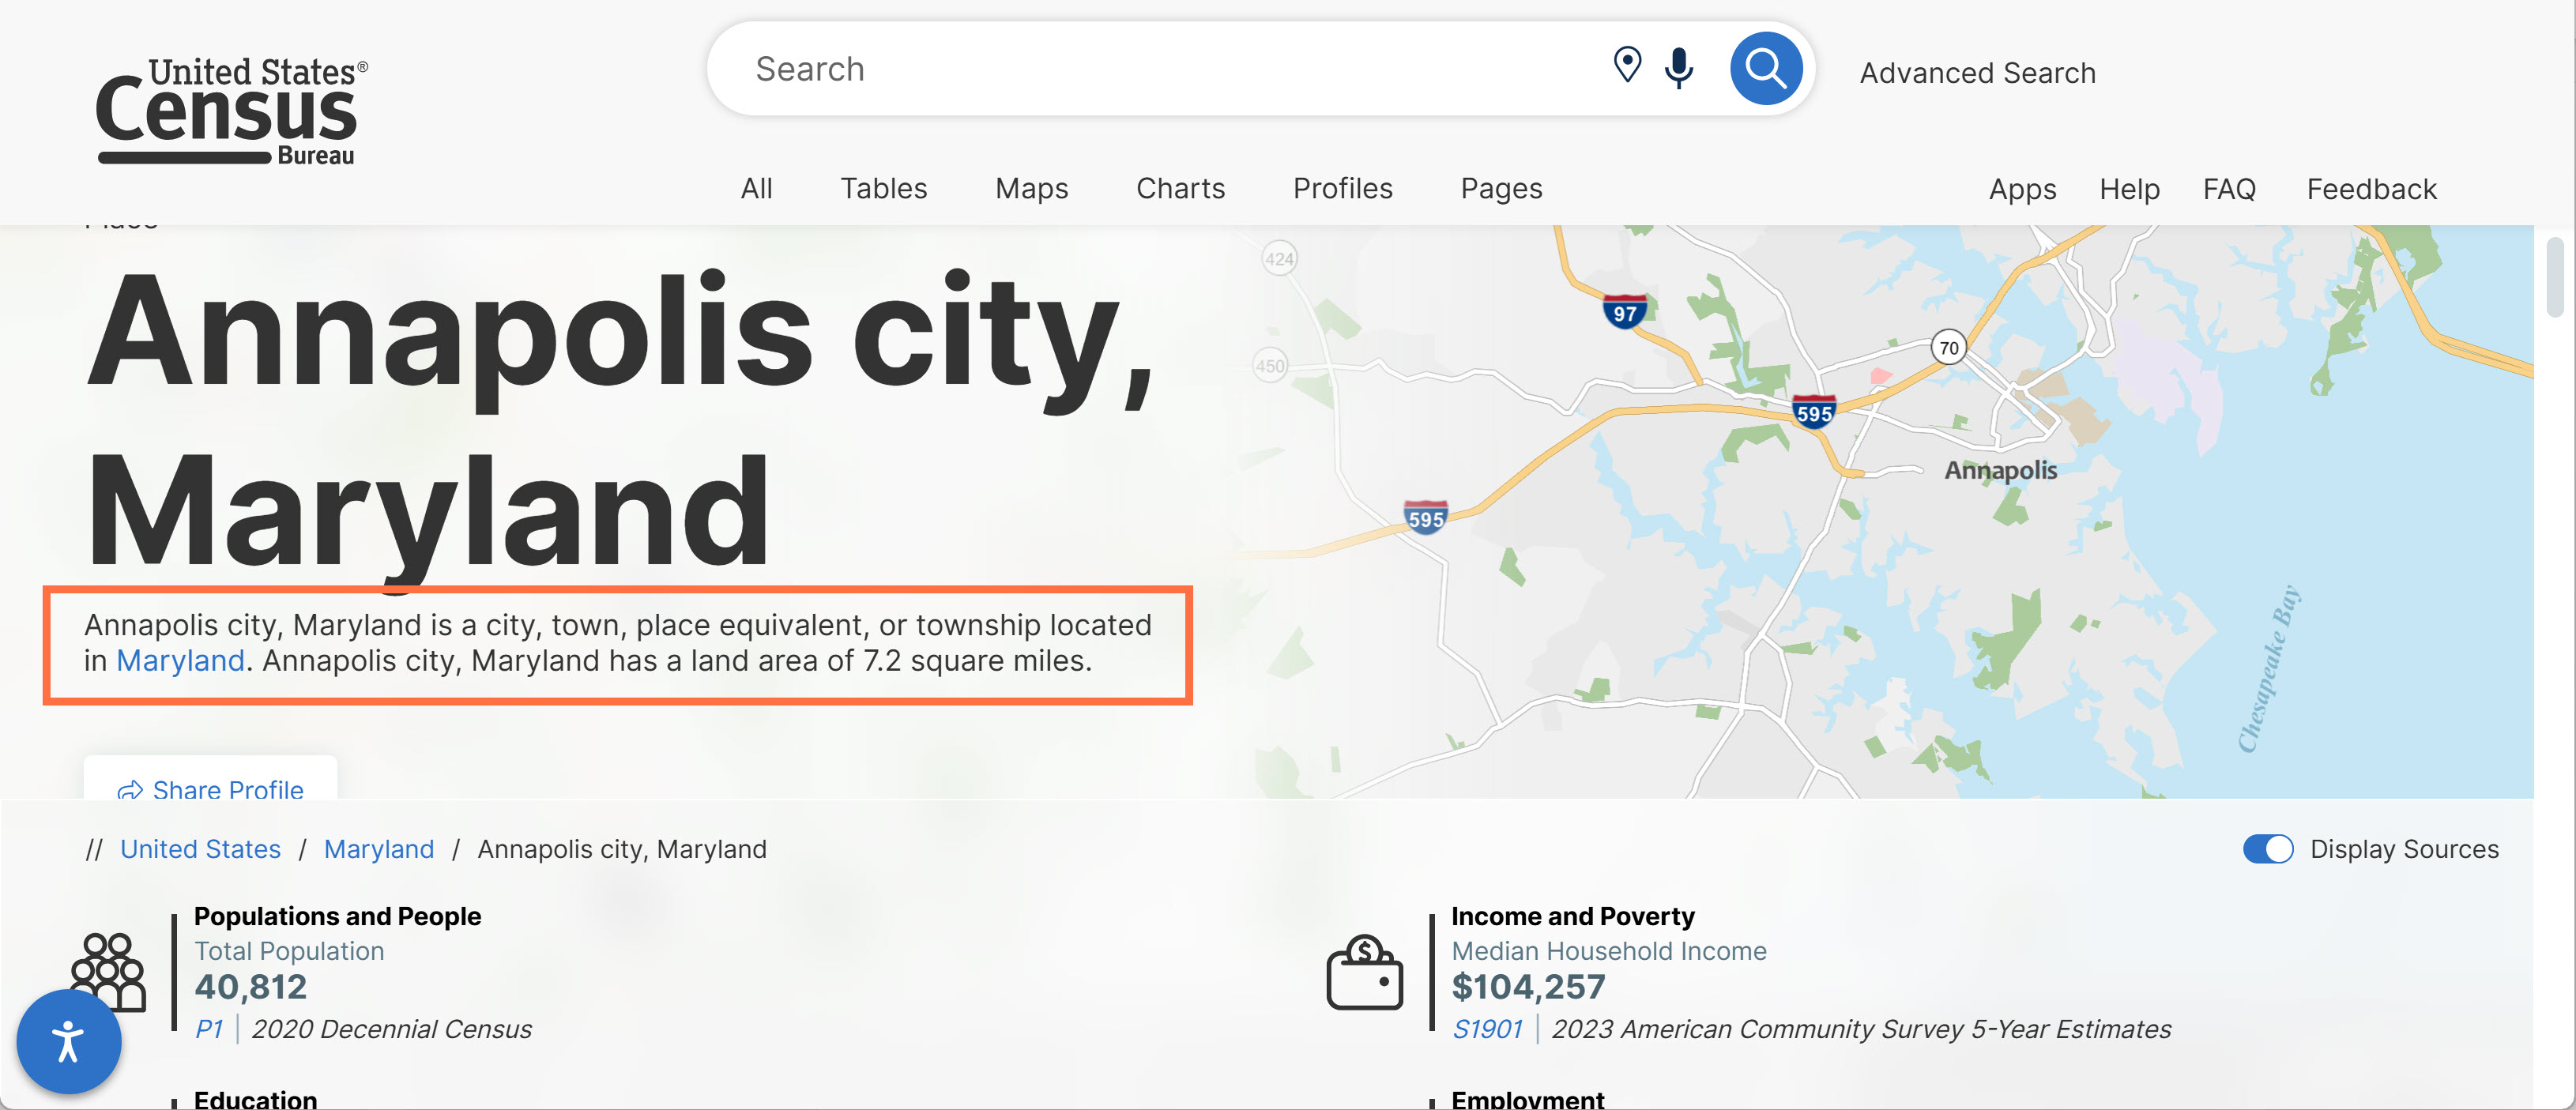
Task: Click the Income and Poverty heading
Action: [1572, 916]
